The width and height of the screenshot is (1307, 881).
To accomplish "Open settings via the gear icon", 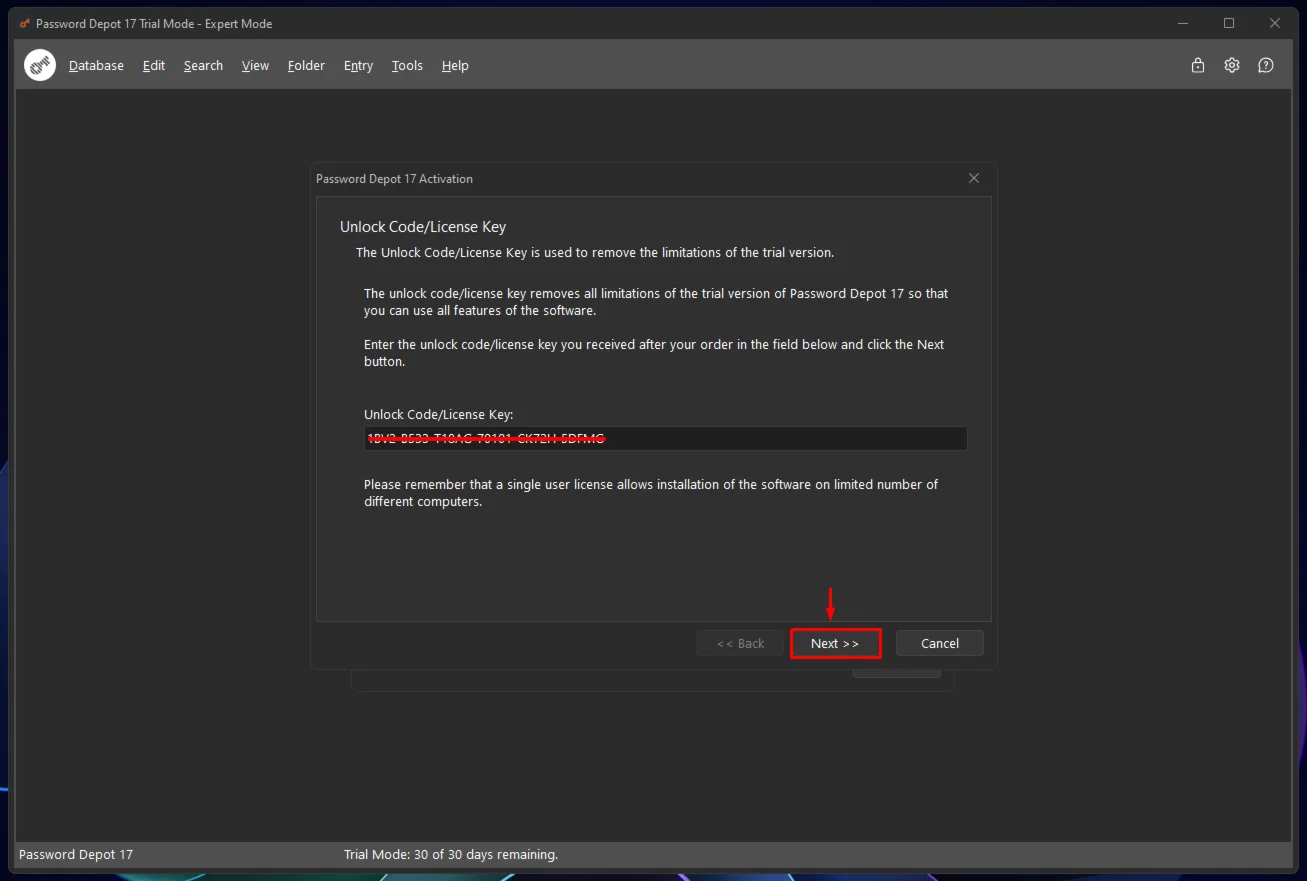I will click(1232, 65).
